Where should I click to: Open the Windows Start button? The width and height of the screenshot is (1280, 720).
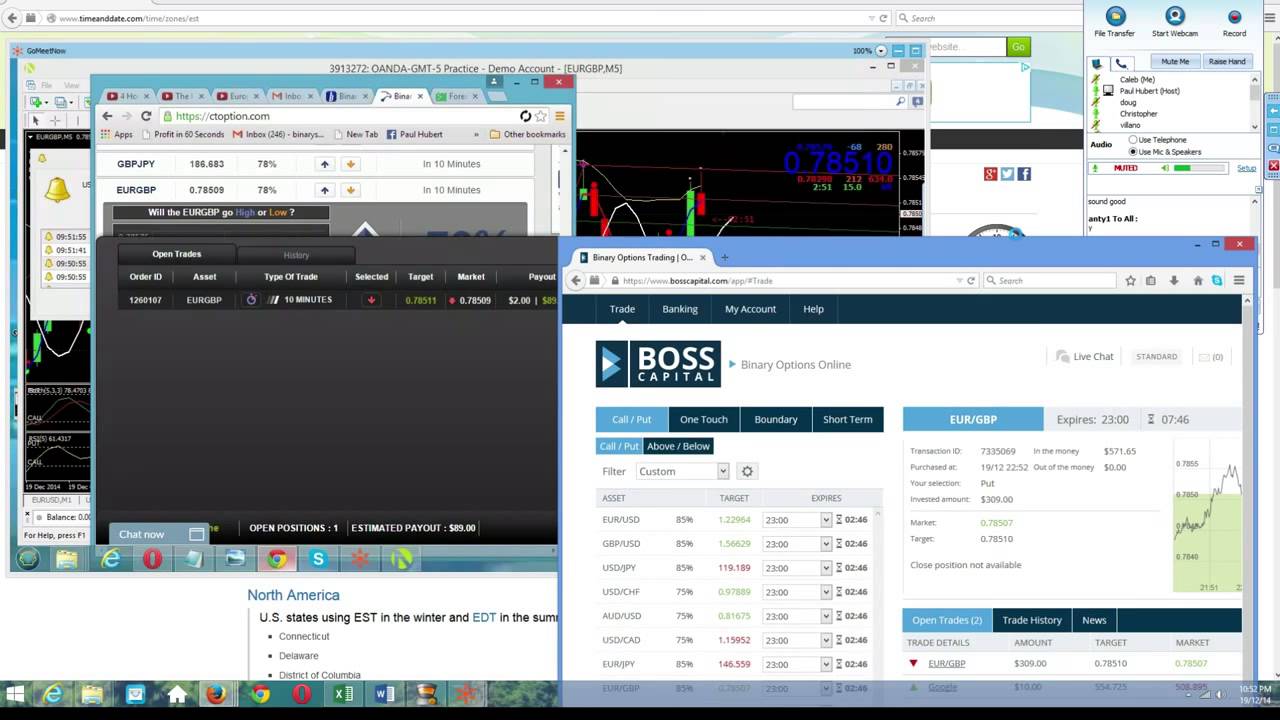tap(15, 694)
